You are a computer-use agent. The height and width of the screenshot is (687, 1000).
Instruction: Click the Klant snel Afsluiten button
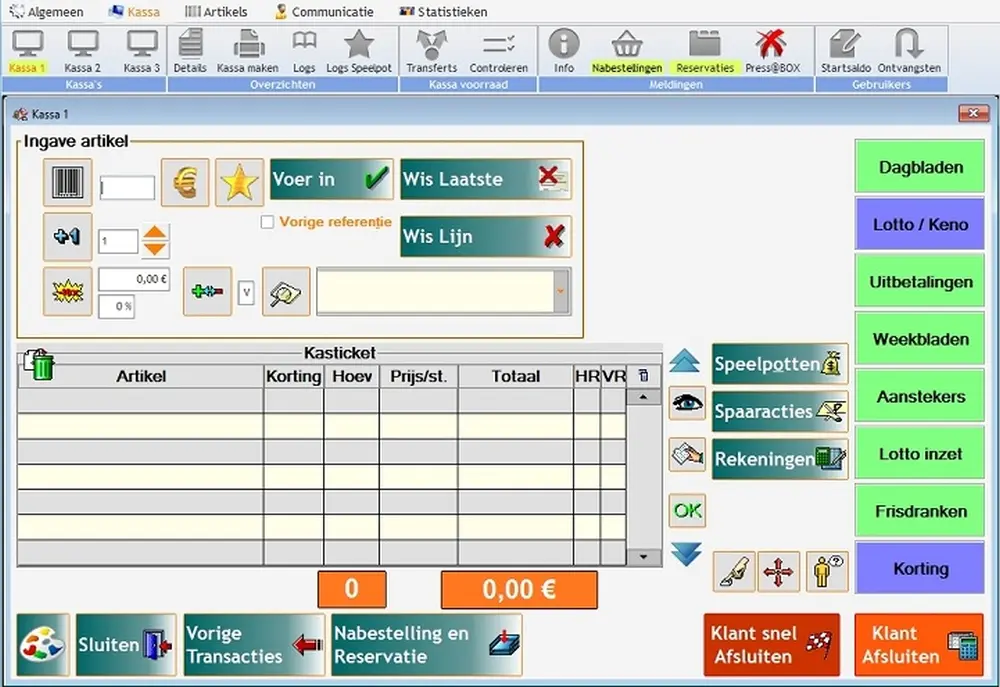(x=771, y=645)
